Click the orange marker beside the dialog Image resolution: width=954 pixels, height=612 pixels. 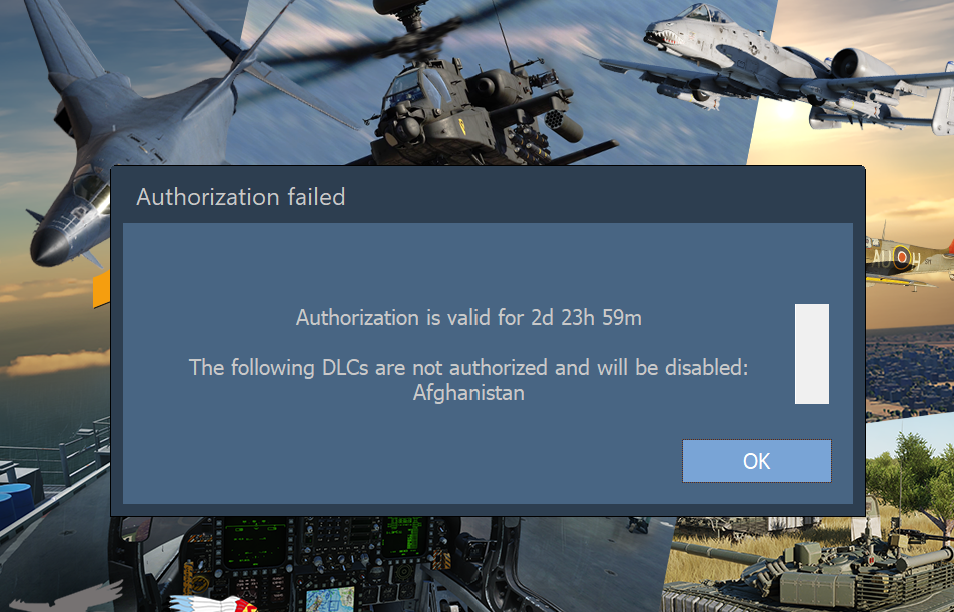pos(101,289)
